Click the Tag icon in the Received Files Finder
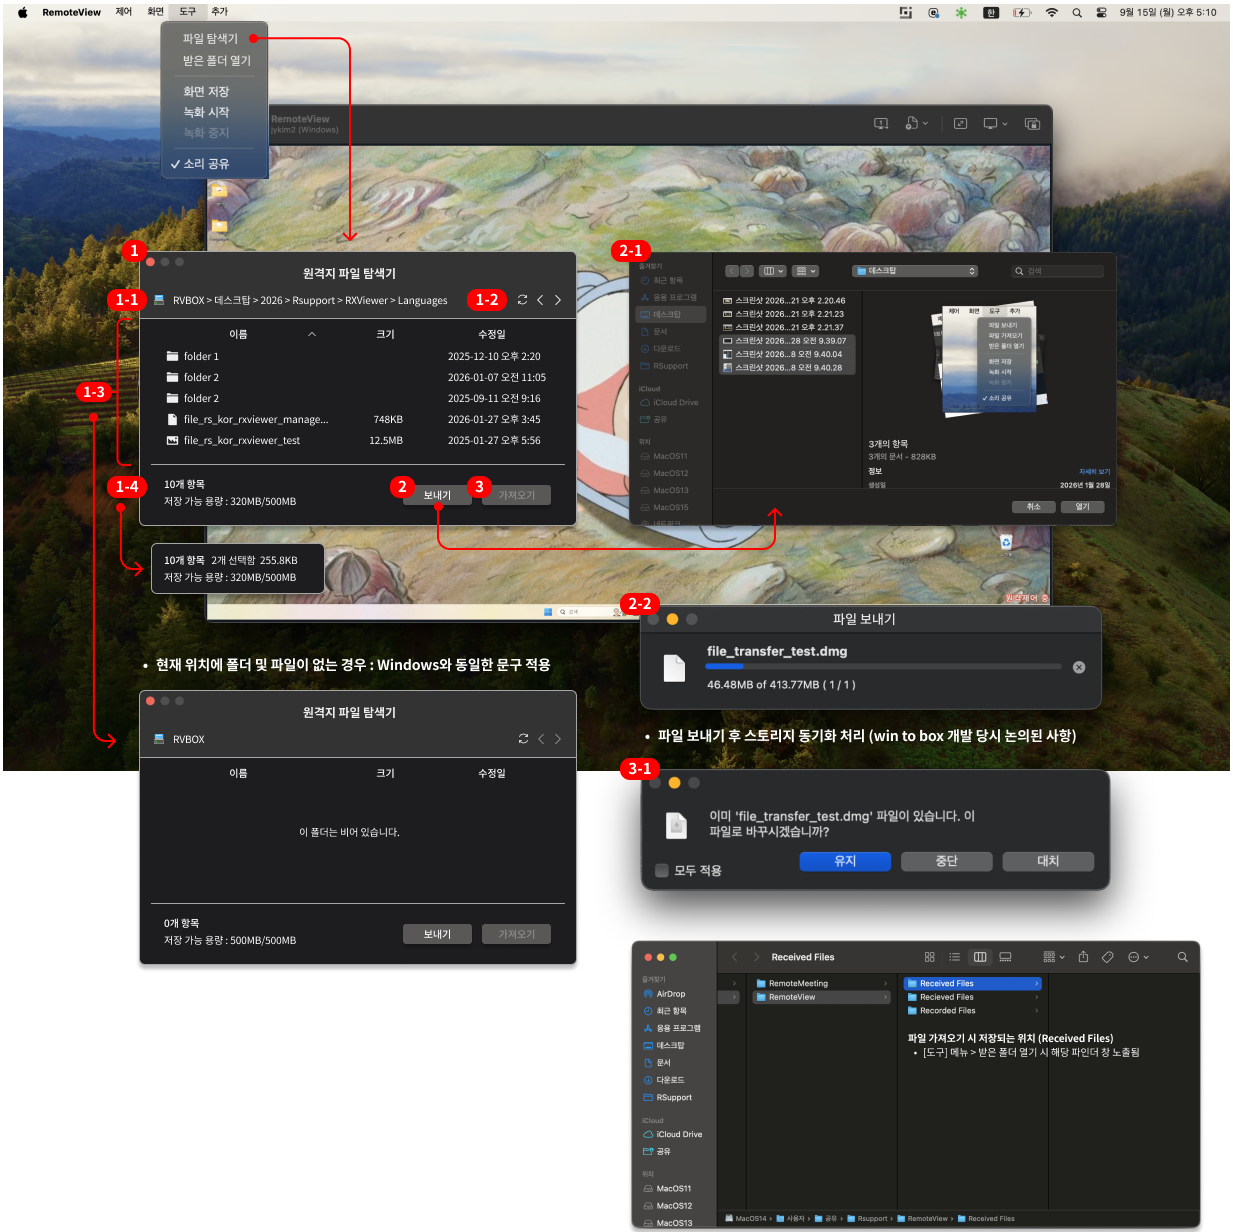 tap(1108, 957)
